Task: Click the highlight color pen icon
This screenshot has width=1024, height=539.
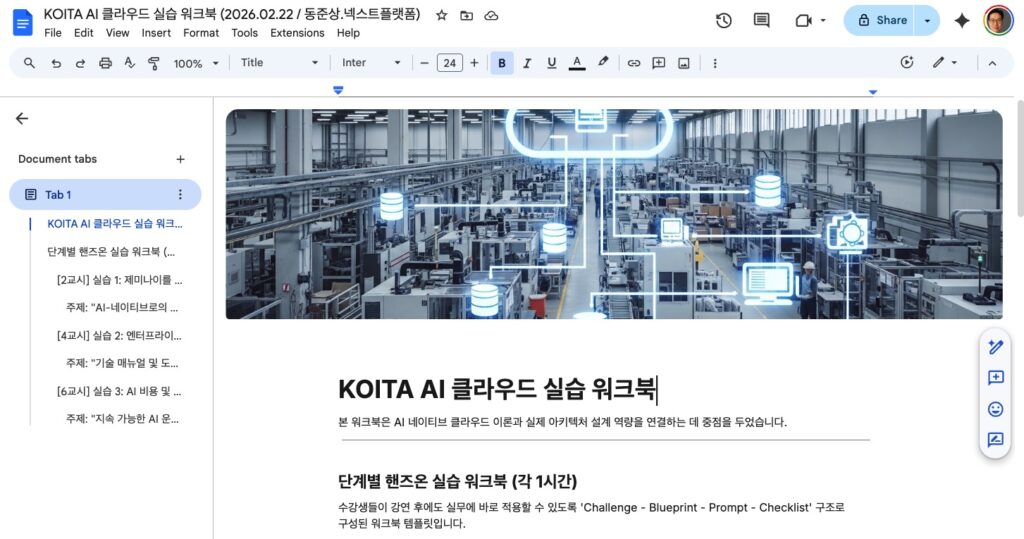Action: coord(603,62)
